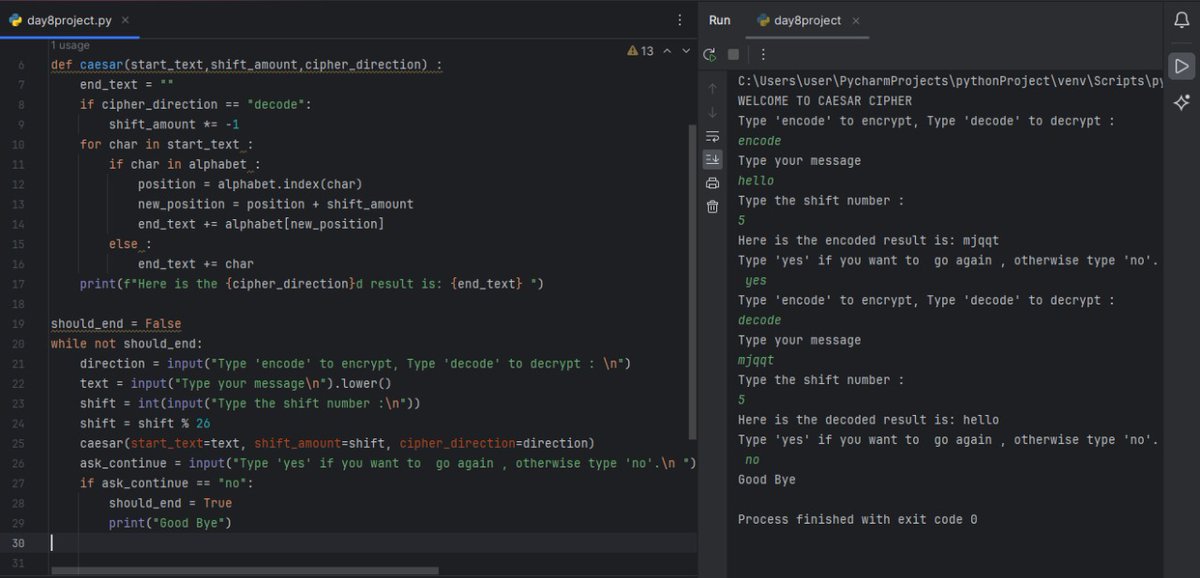Click 'position = alphabet.index(char)' line
1200x578 pixels.
click(250, 184)
